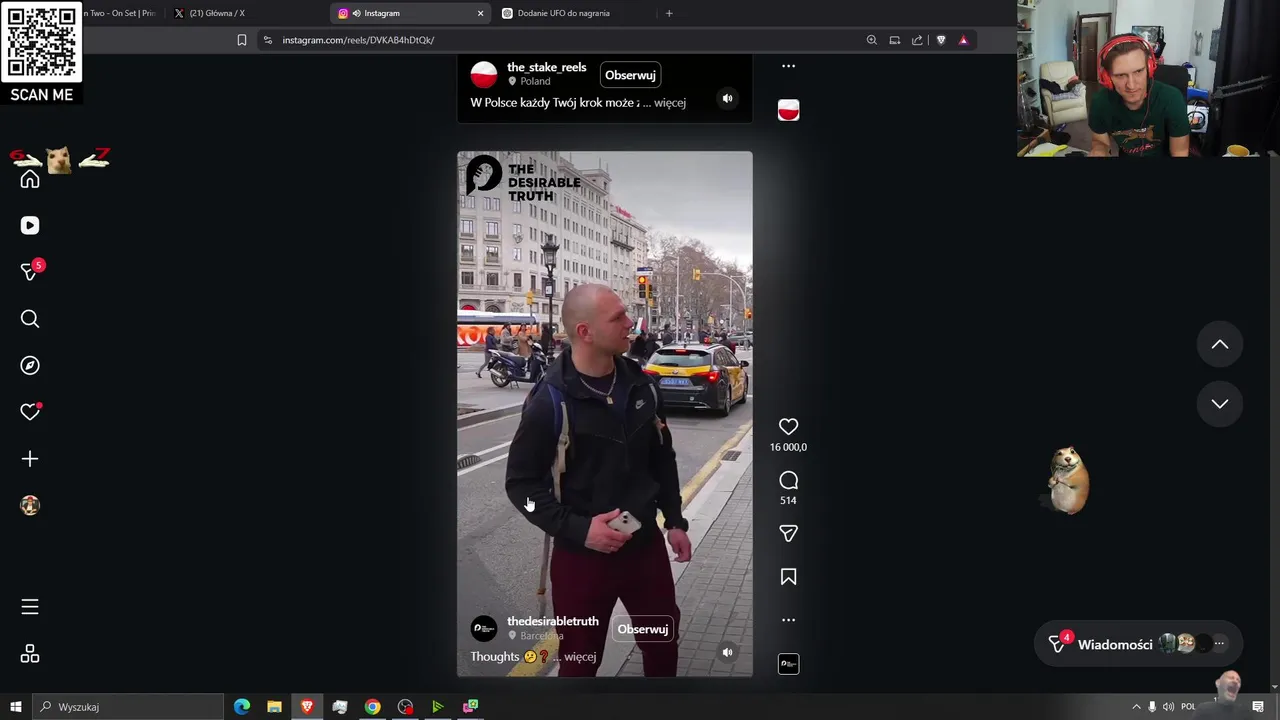Open more options for thedesirabletruth reel
The image size is (1280, 720).
click(x=788, y=620)
